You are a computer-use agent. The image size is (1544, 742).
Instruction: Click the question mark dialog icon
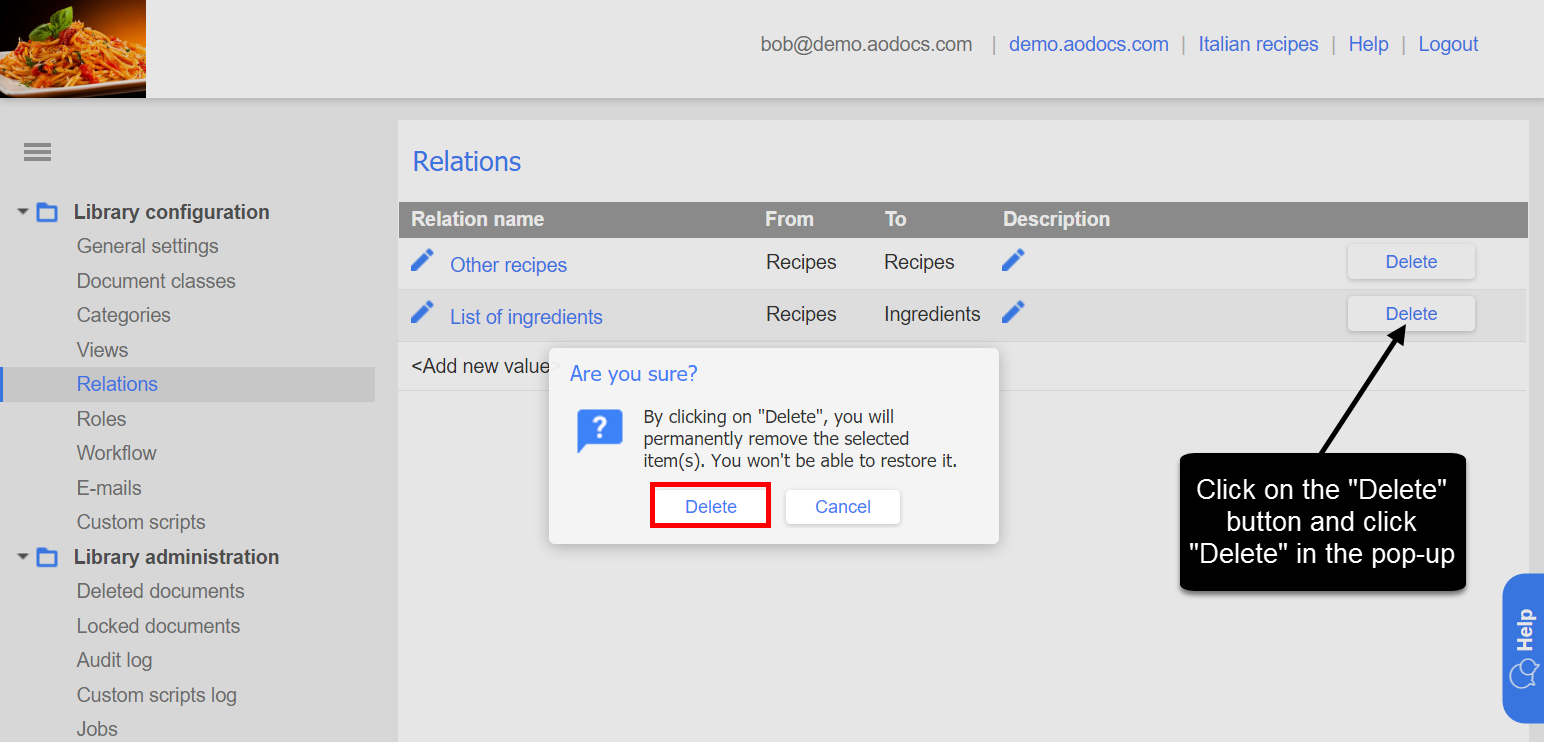[x=600, y=431]
